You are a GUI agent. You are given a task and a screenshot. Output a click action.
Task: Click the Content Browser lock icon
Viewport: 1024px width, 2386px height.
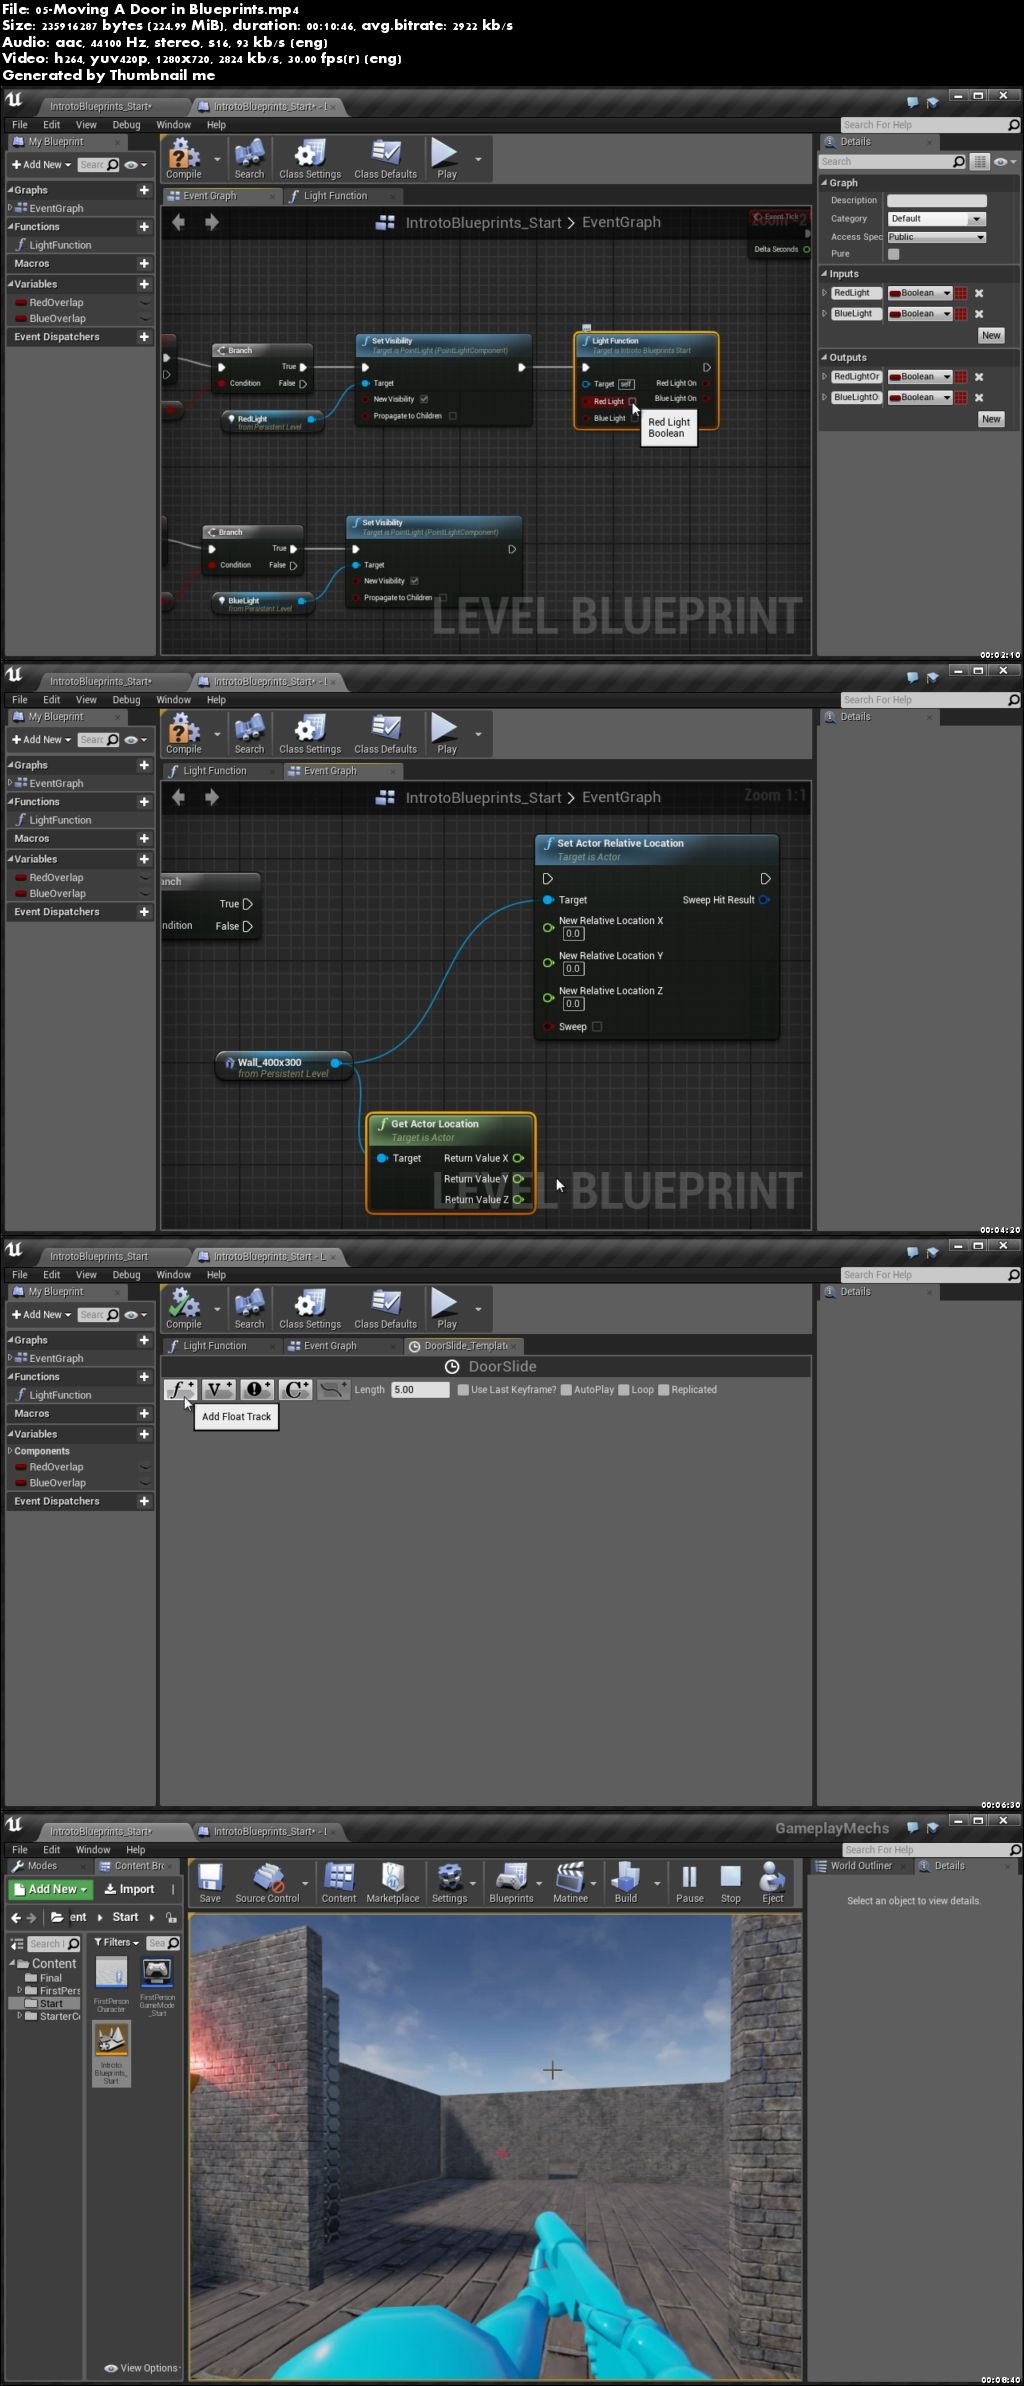171,1917
